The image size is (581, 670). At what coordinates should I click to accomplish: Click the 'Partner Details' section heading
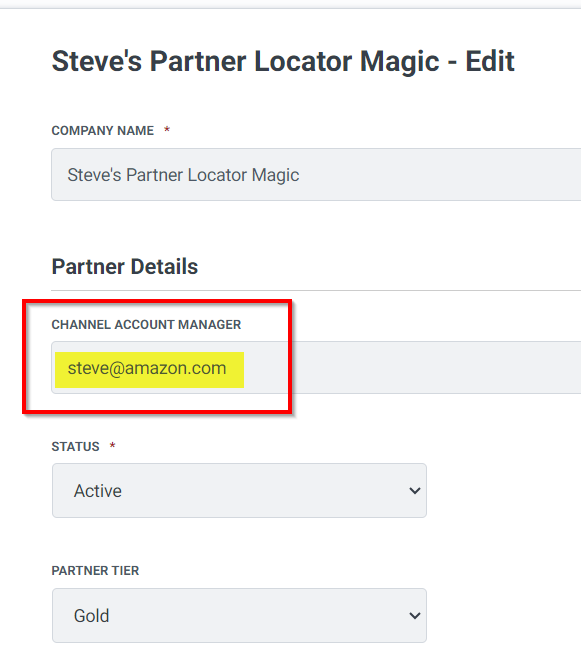click(125, 267)
